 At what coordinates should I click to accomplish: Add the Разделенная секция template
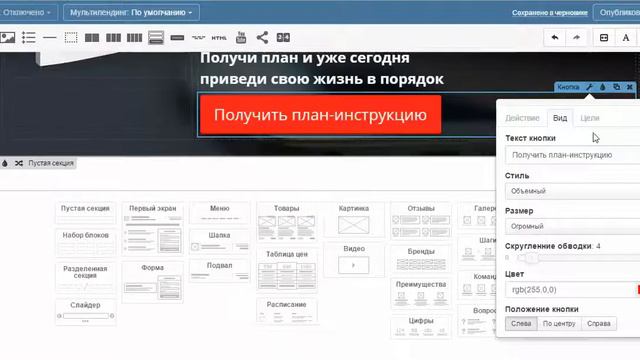[85, 278]
